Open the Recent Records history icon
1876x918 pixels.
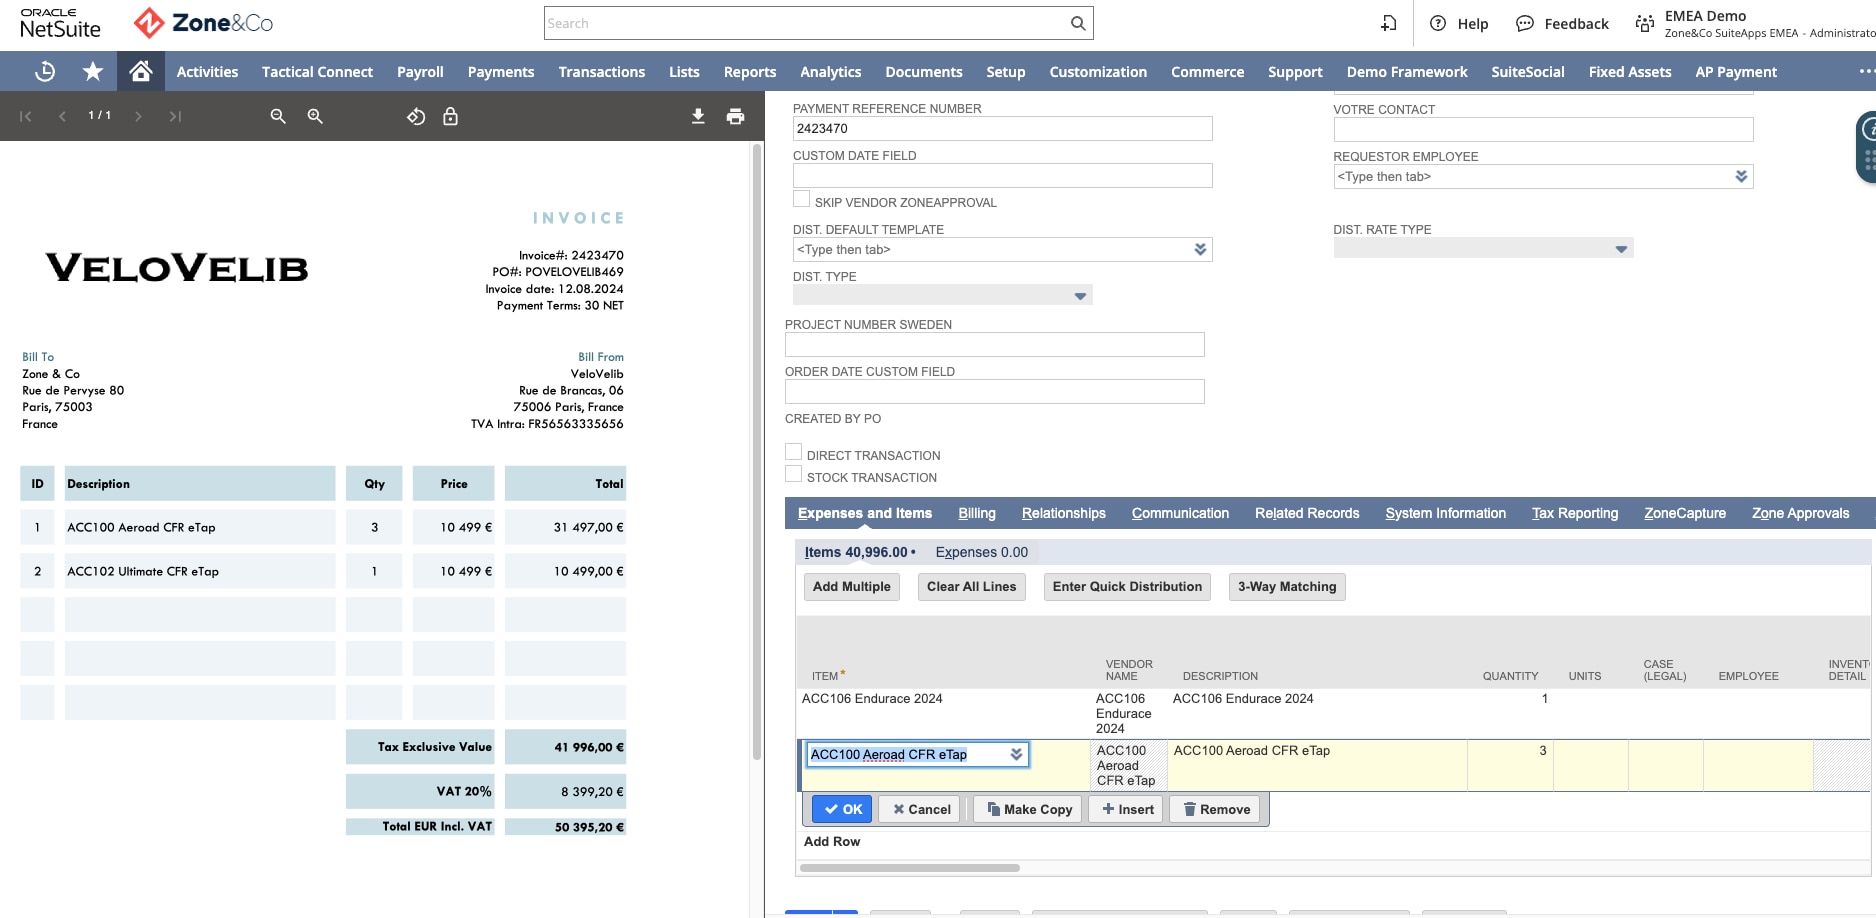click(x=45, y=71)
